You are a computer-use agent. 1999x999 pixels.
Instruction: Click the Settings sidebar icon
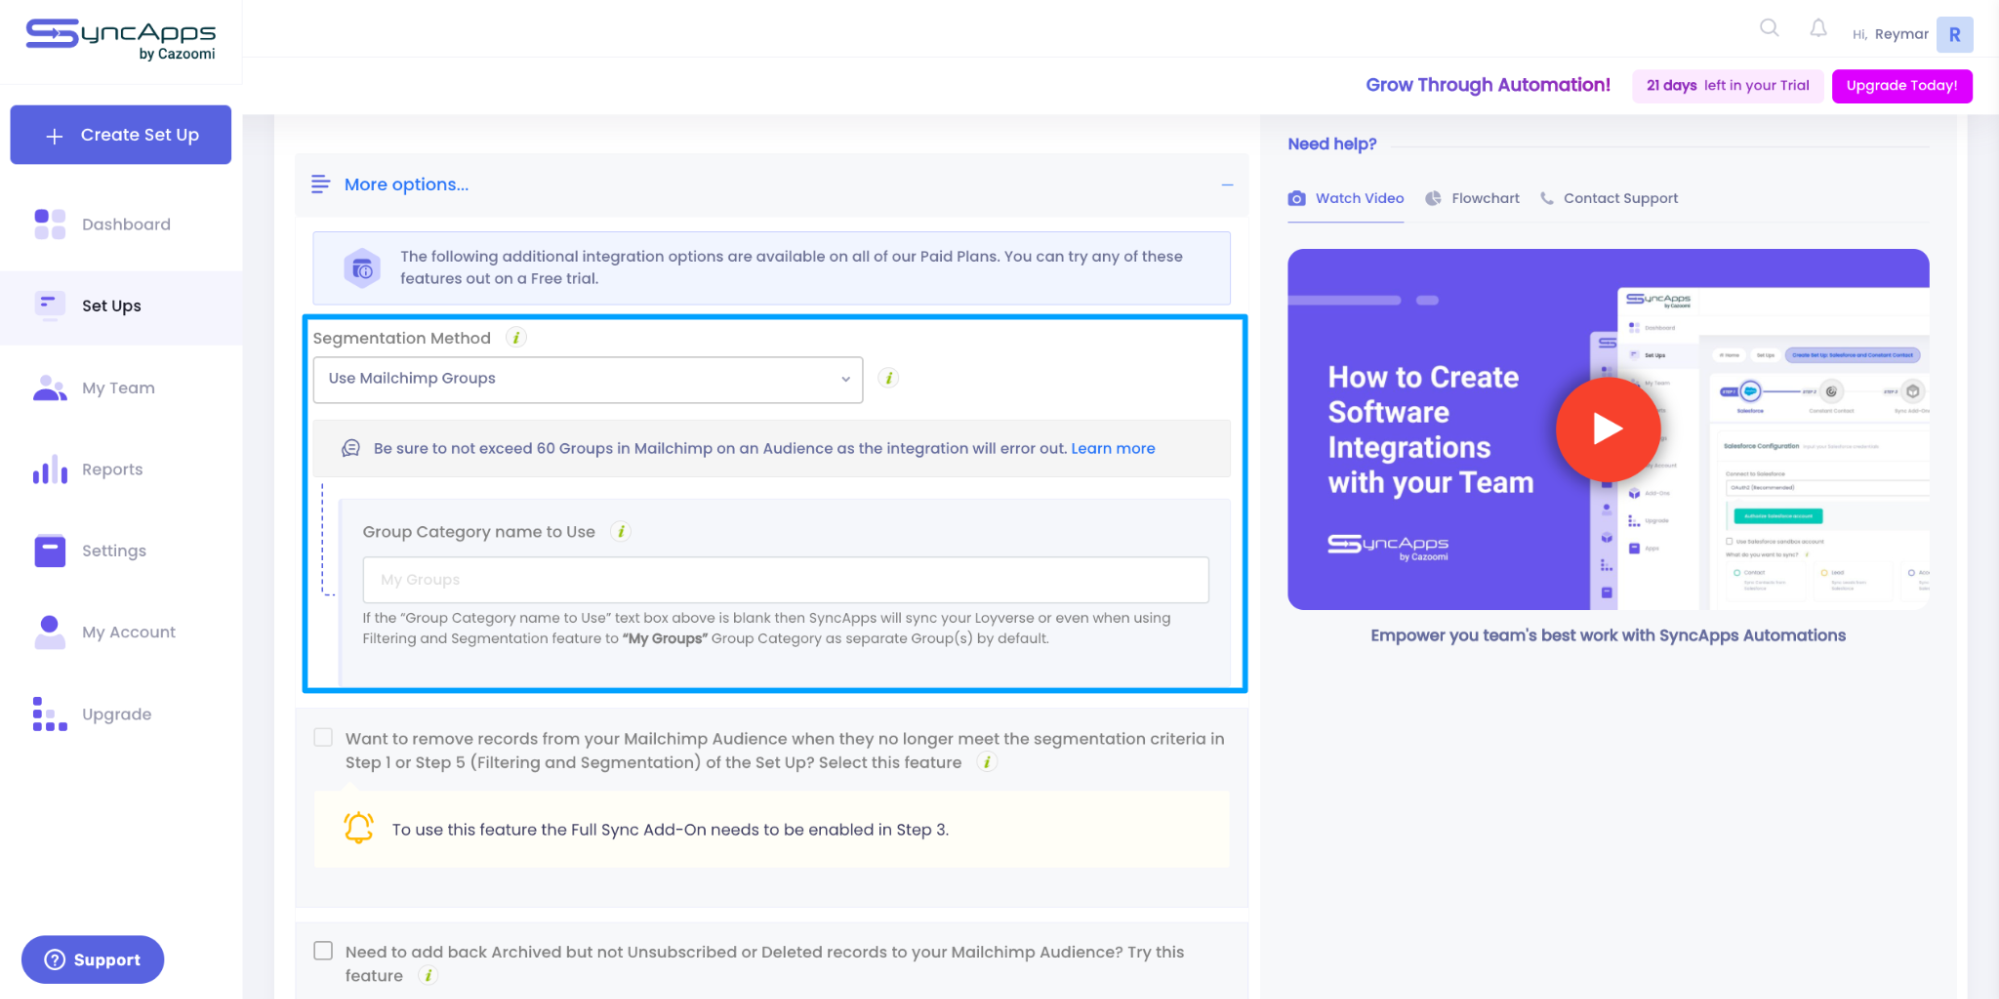coord(50,551)
